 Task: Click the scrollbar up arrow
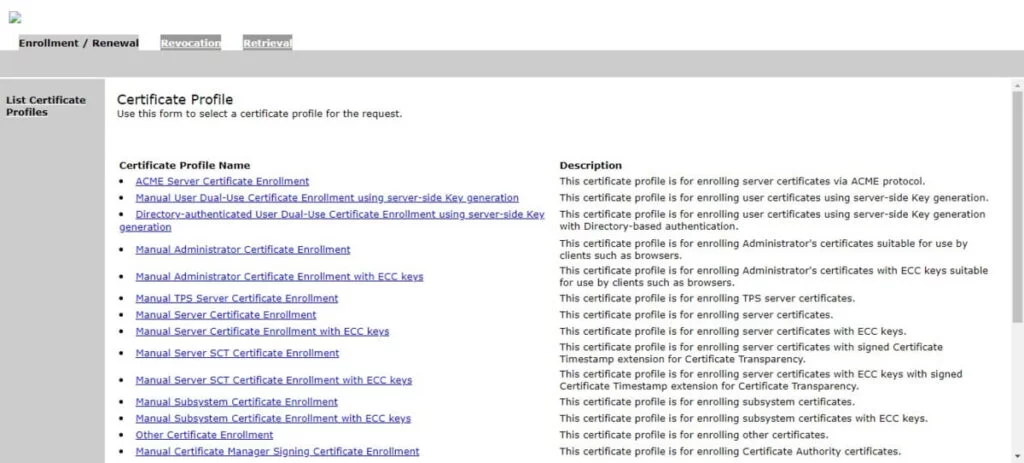click(1017, 86)
